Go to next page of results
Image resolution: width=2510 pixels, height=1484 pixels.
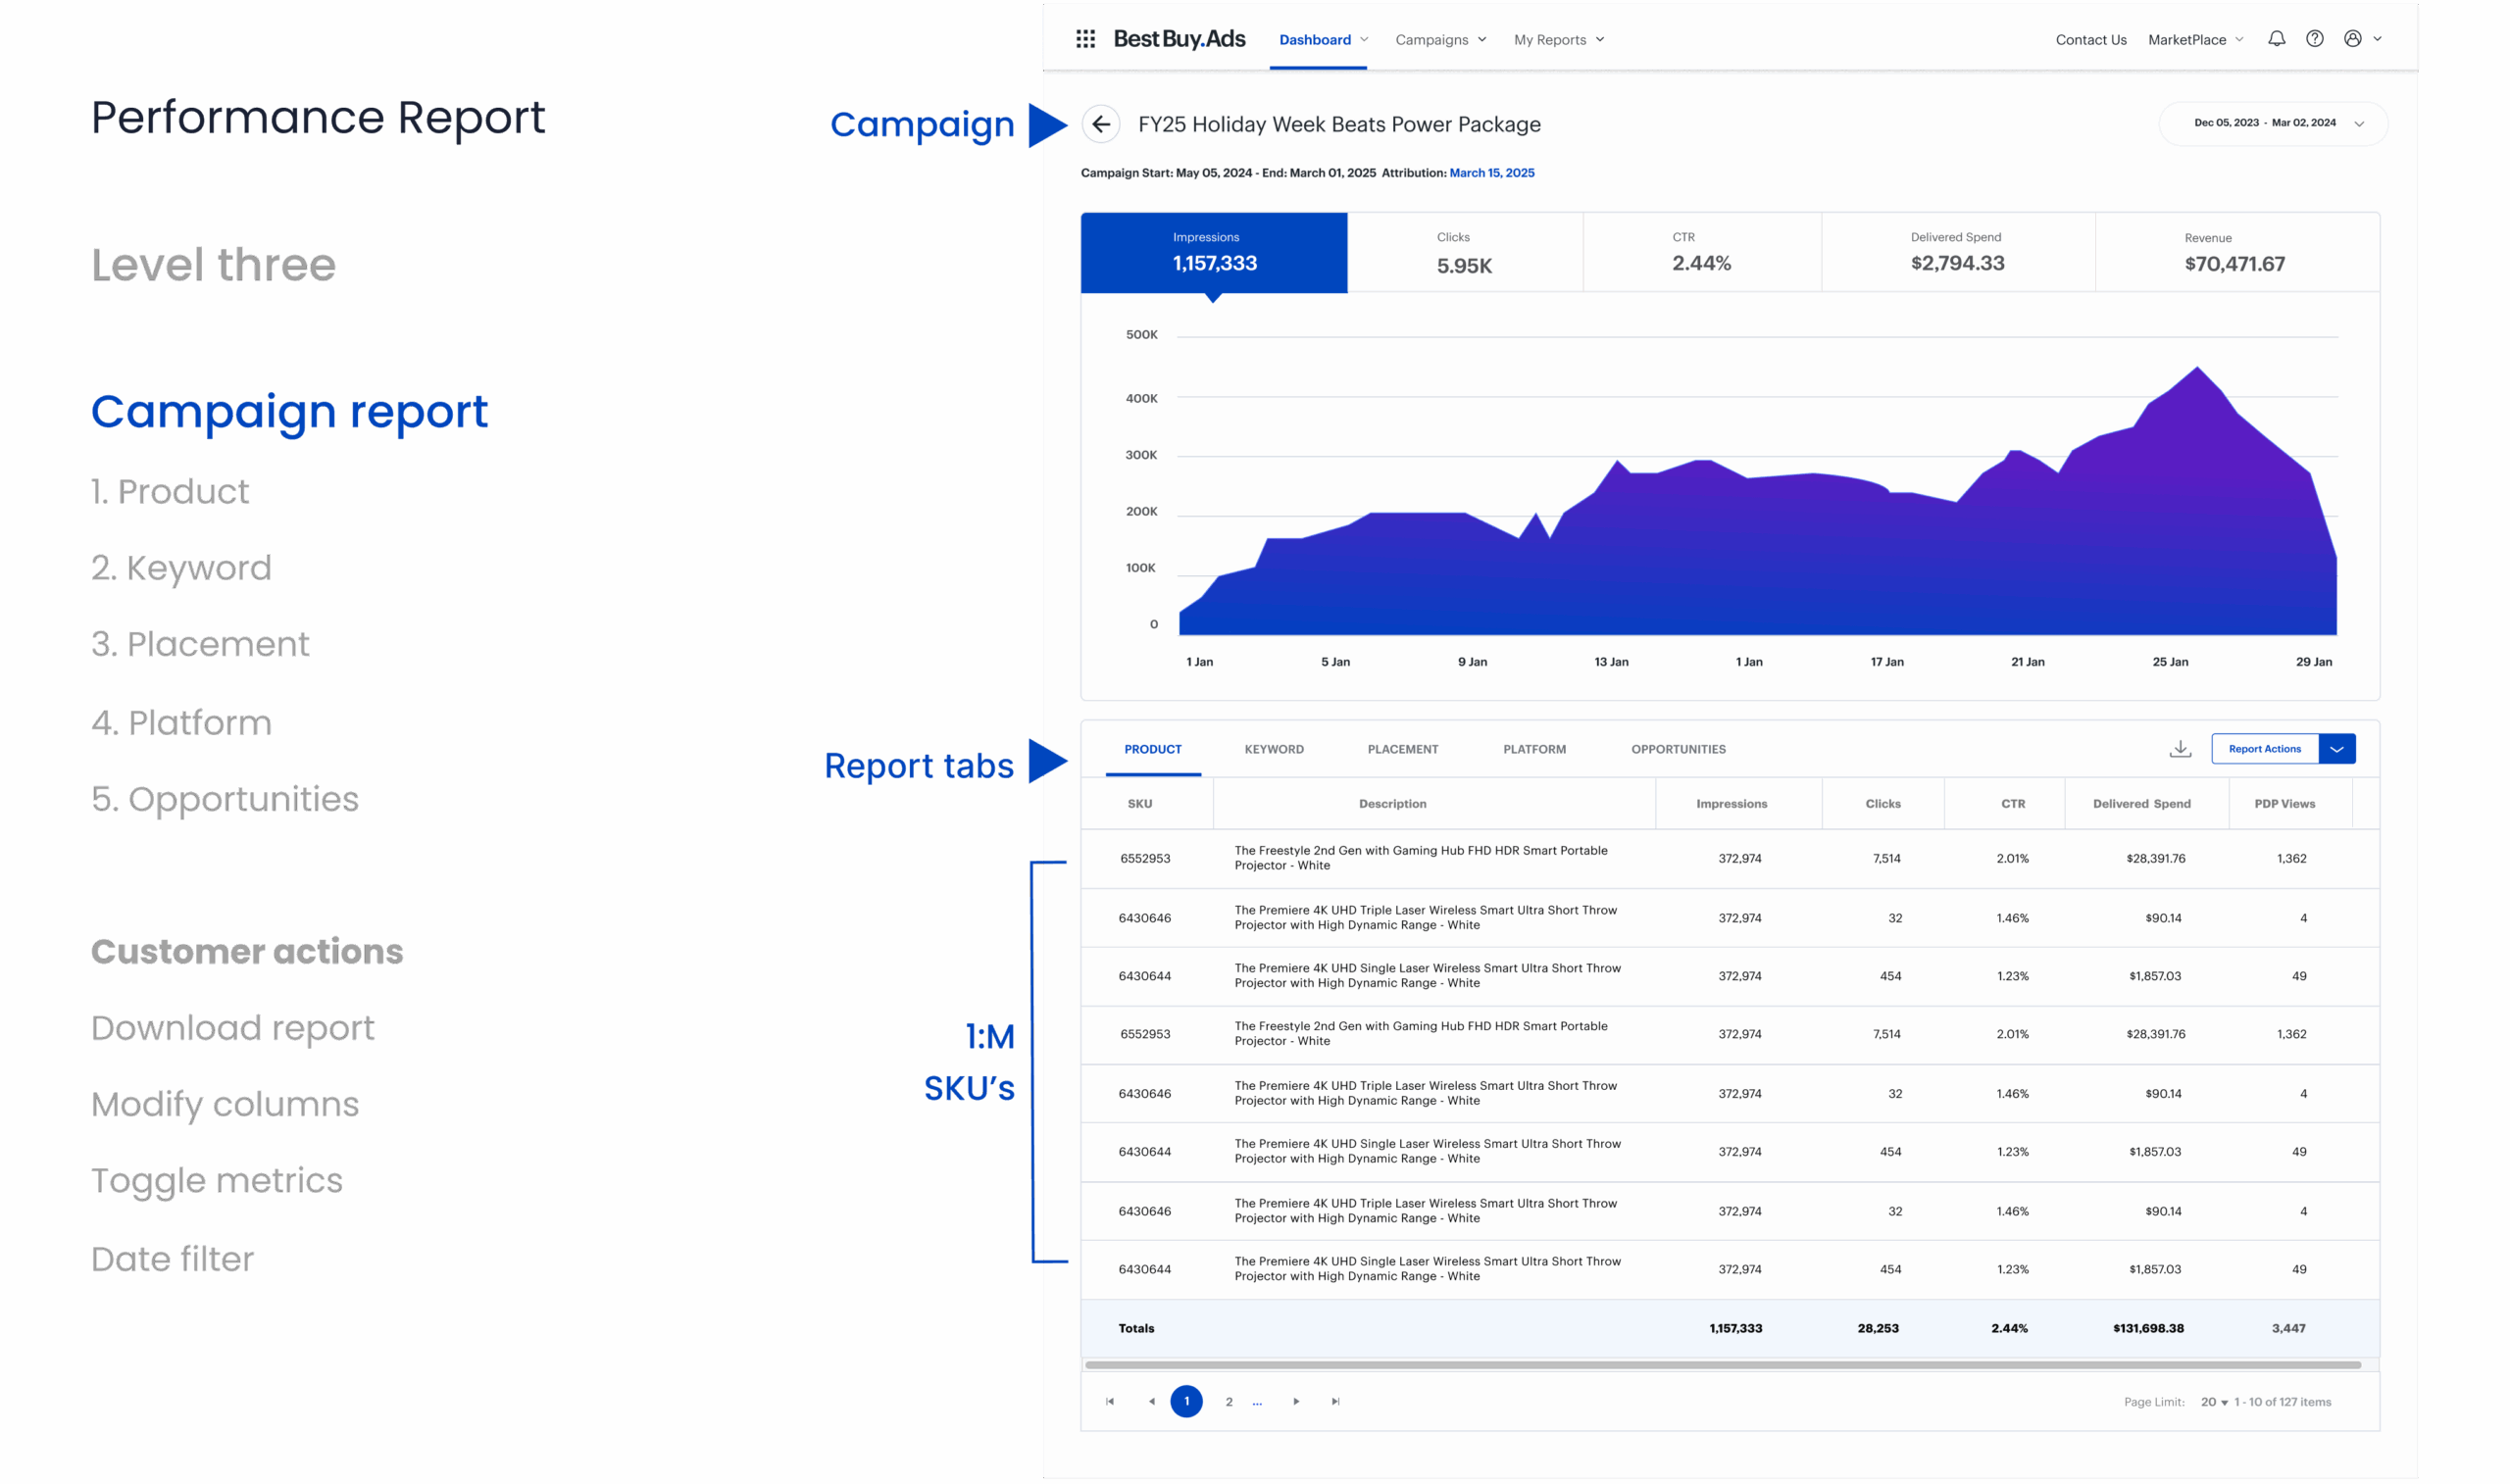coord(1296,1401)
